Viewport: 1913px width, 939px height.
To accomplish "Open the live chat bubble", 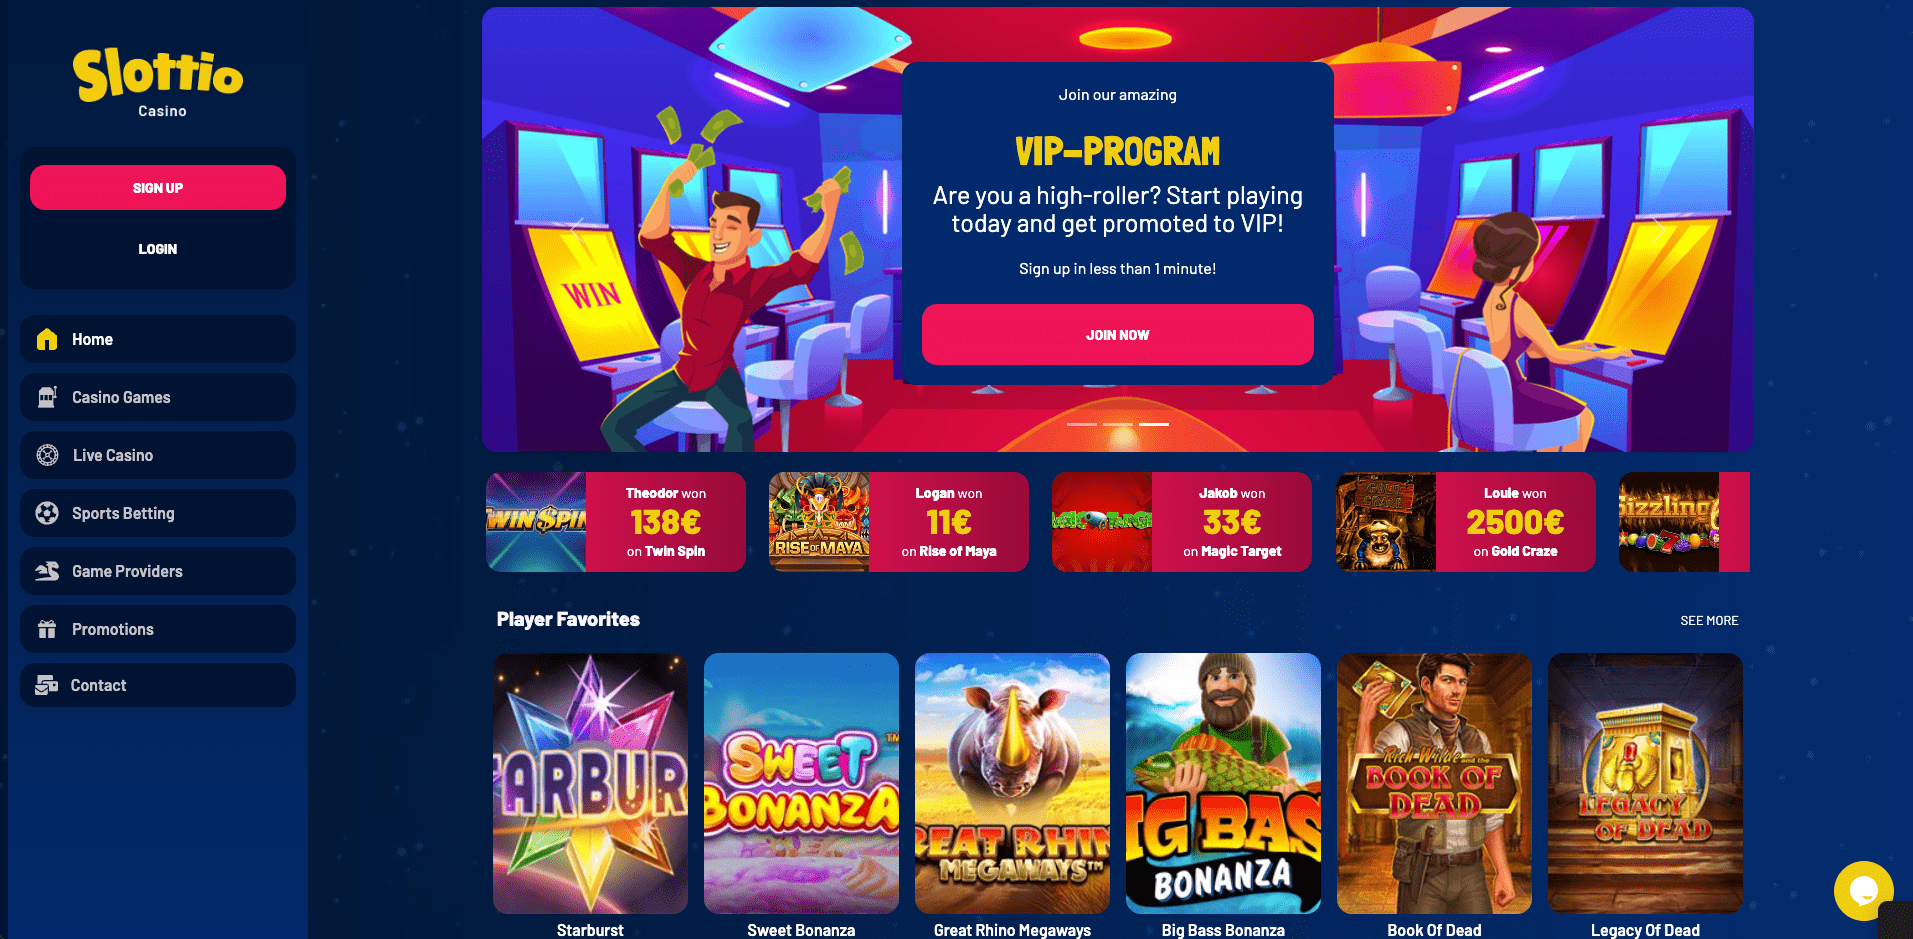I will click(x=1863, y=890).
